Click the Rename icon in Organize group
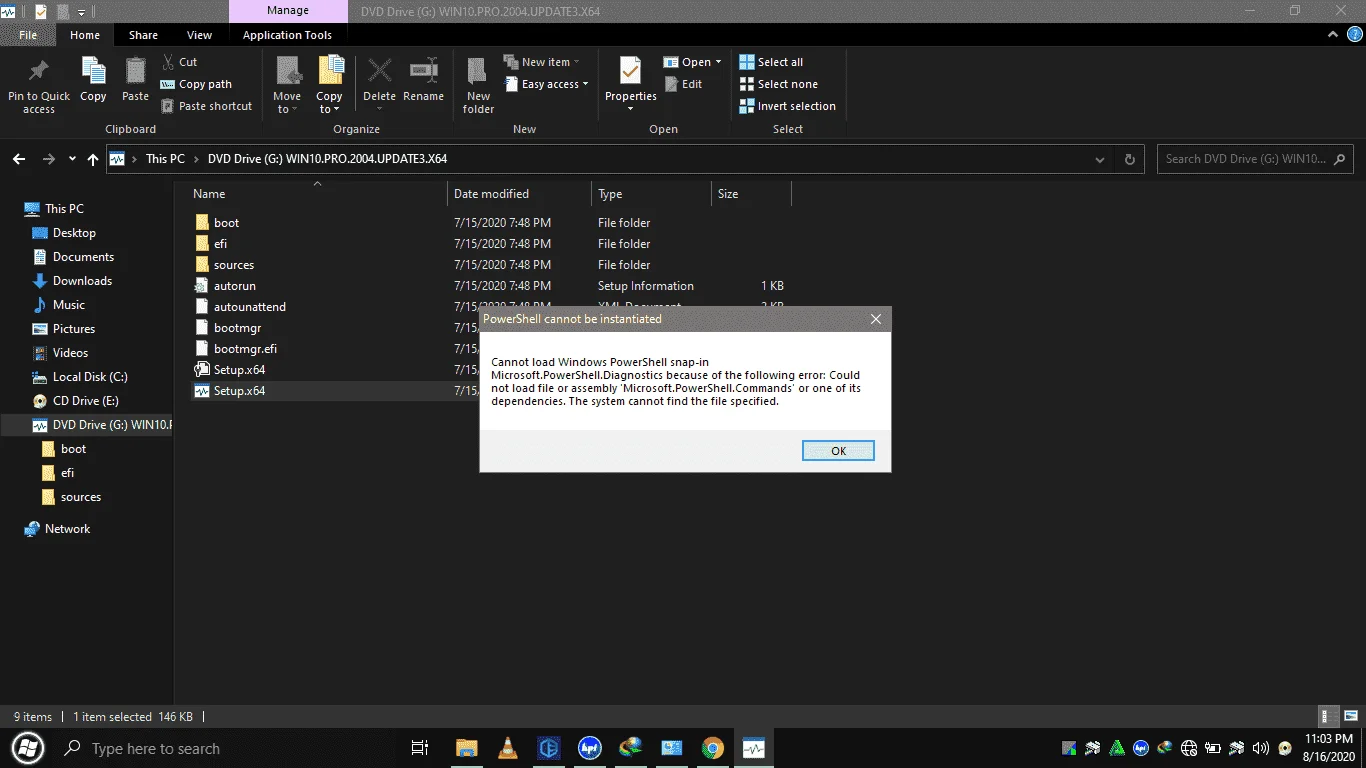This screenshot has width=1366, height=768. coord(423,72)
